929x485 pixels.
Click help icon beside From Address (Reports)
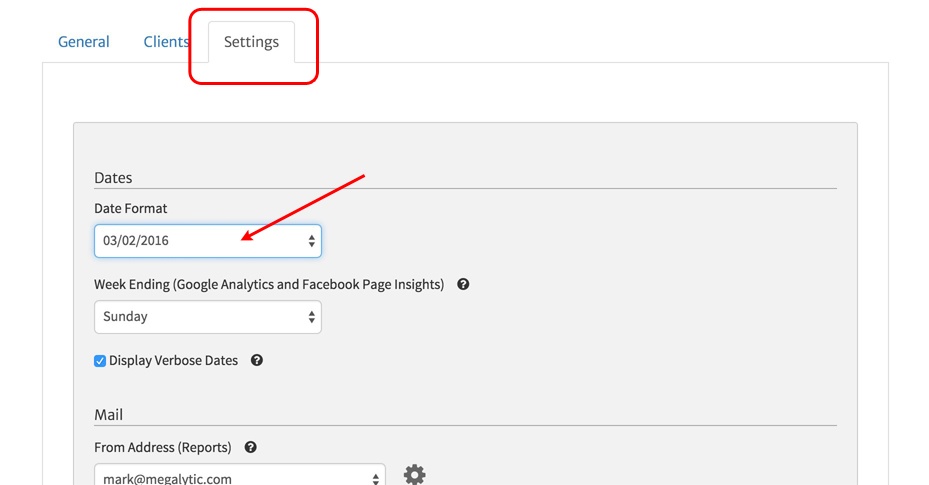250,447
